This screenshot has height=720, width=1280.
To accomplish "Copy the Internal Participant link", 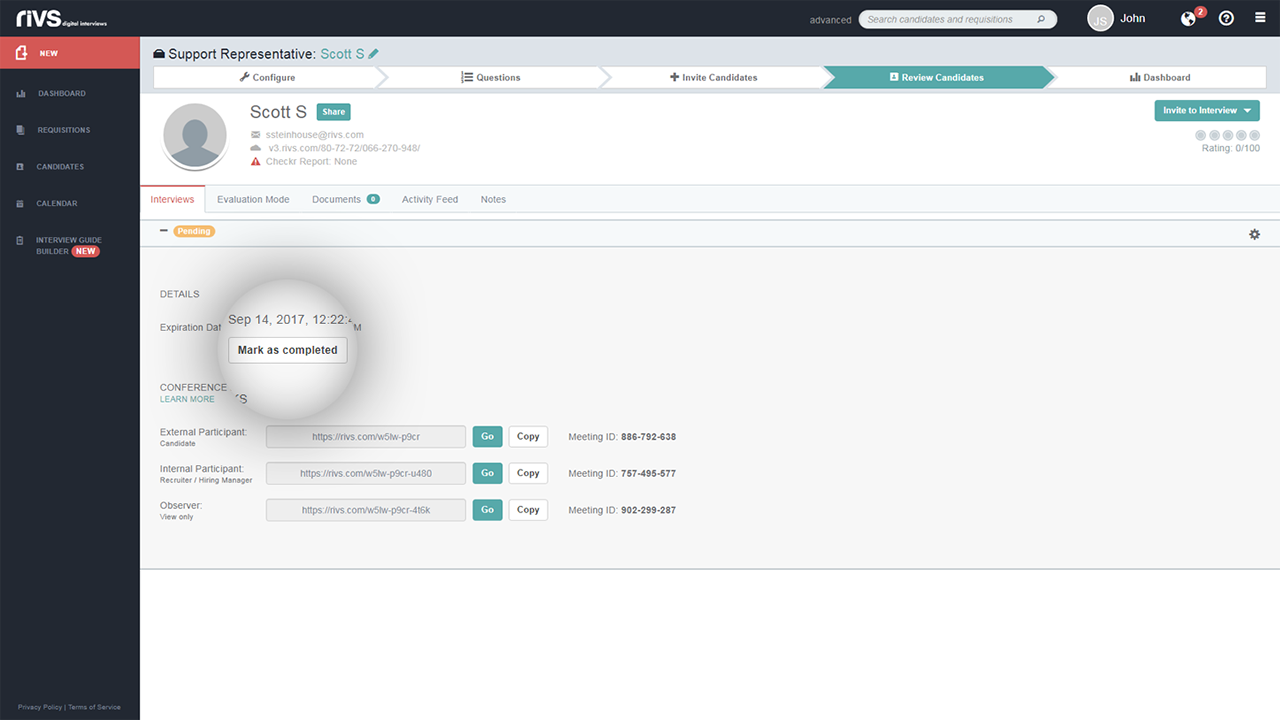I will pyautogui.click(x=528, y=473).
